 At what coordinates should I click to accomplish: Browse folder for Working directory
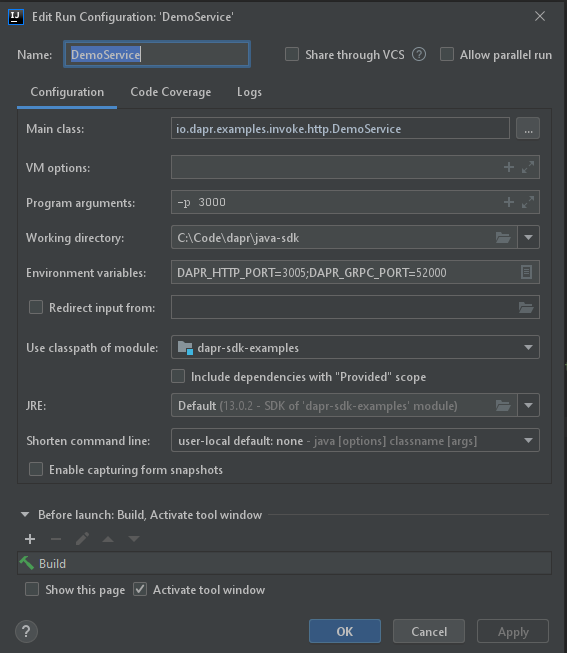503,237
